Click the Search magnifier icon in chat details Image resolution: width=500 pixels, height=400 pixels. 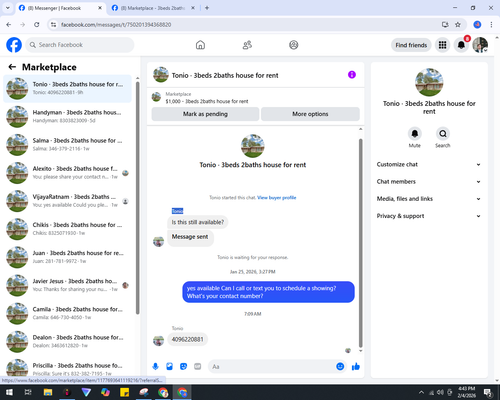[443, 134]
